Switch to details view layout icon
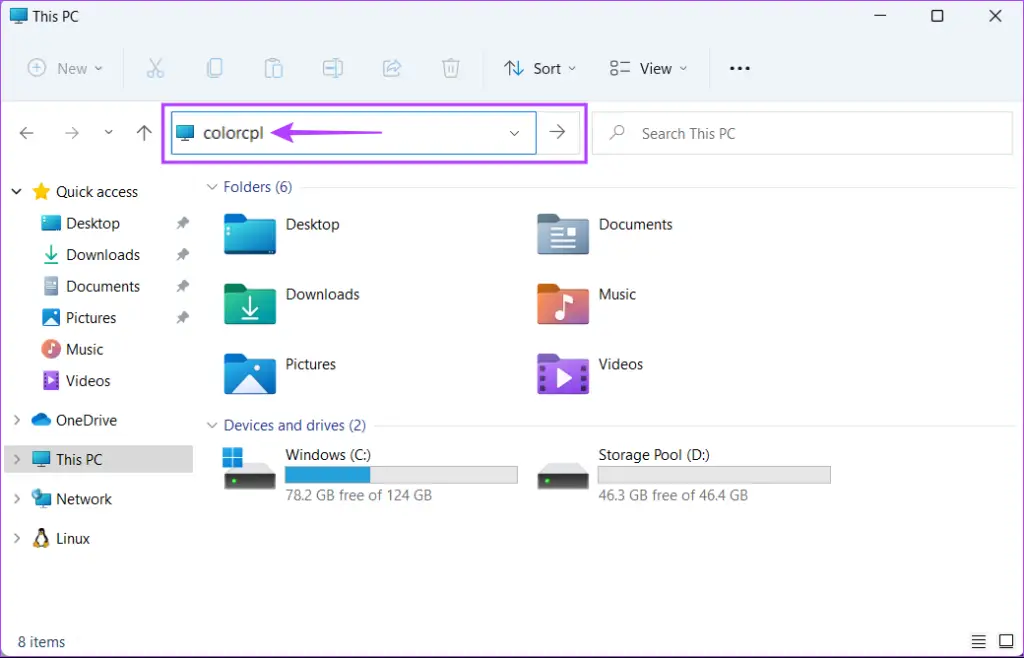The width and height of the screenshot is (1024, 658). tap(978, 641)
